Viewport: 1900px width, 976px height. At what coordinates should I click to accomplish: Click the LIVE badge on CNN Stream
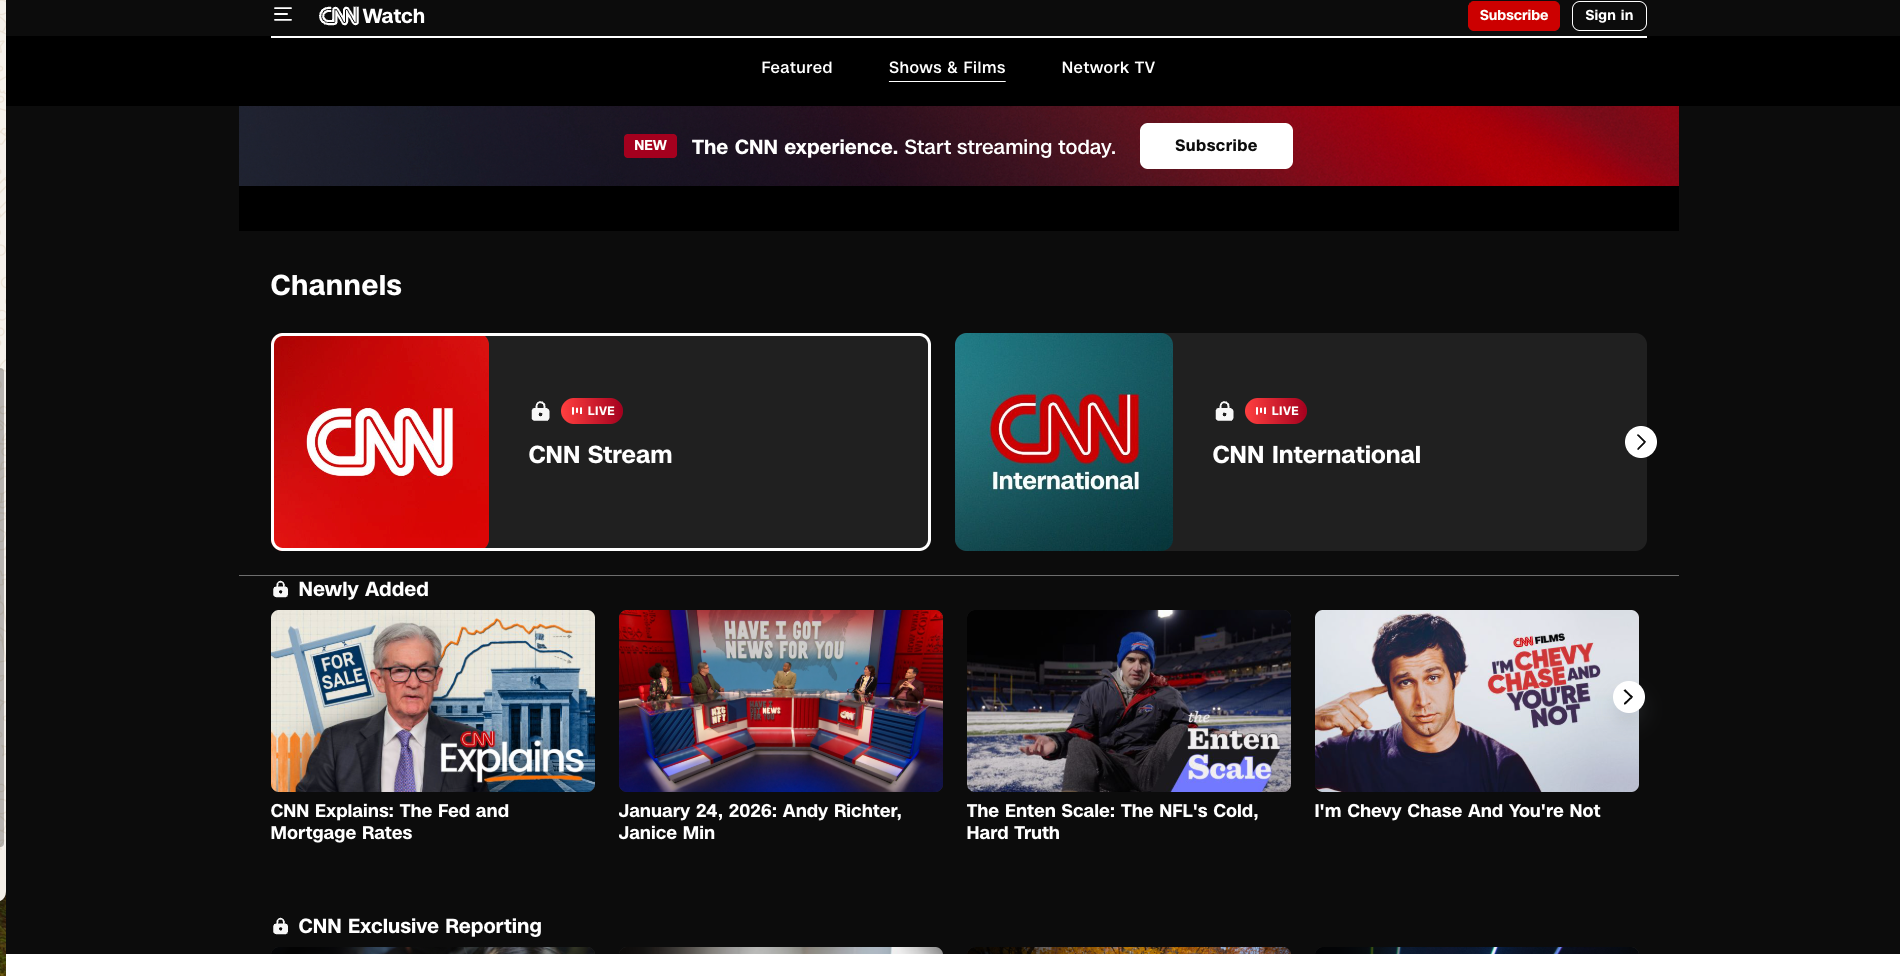pyautogui.click(x=592, y=411)
